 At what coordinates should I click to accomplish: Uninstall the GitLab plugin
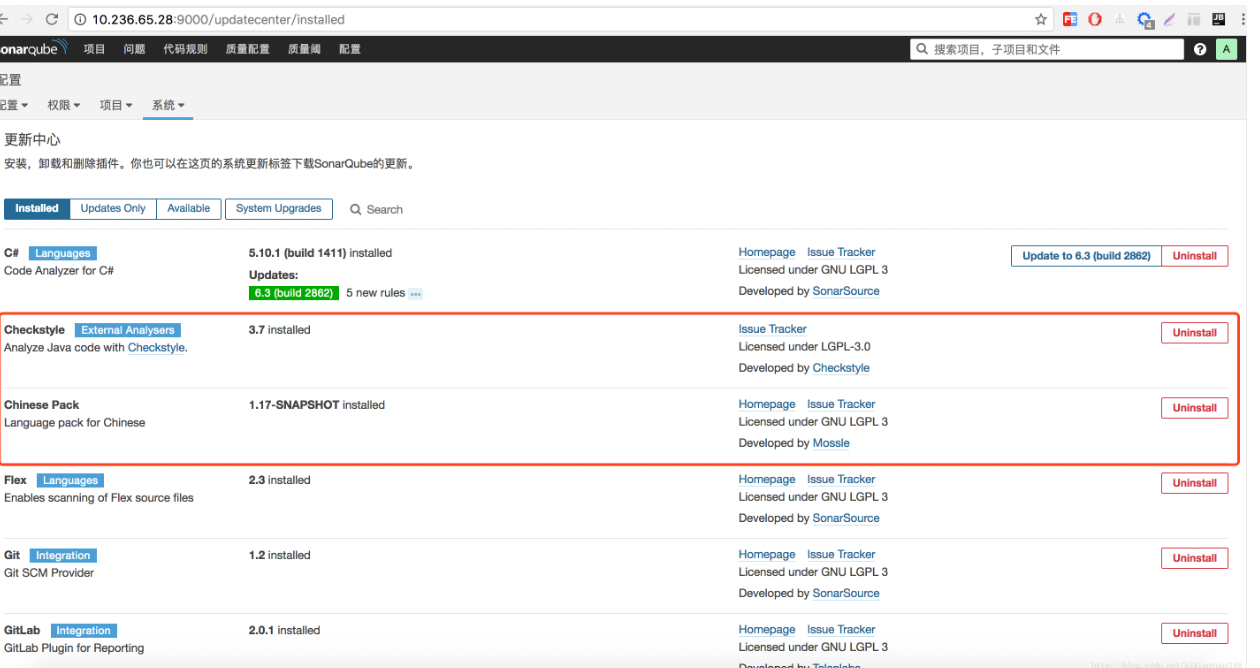[1195, 633]
